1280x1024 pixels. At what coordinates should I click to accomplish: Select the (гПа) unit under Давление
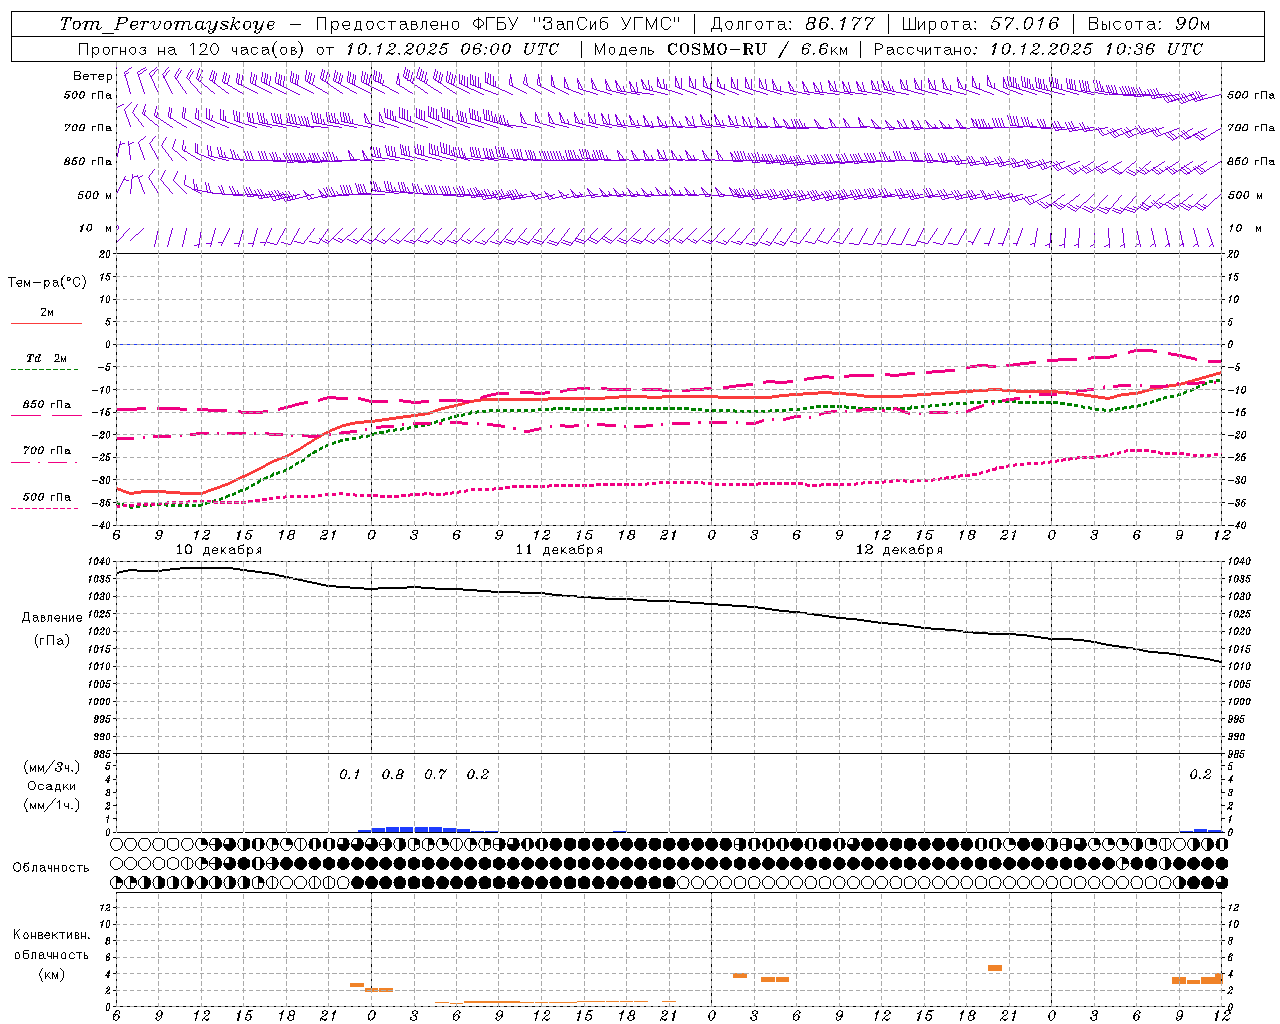(x=52, y=640)
